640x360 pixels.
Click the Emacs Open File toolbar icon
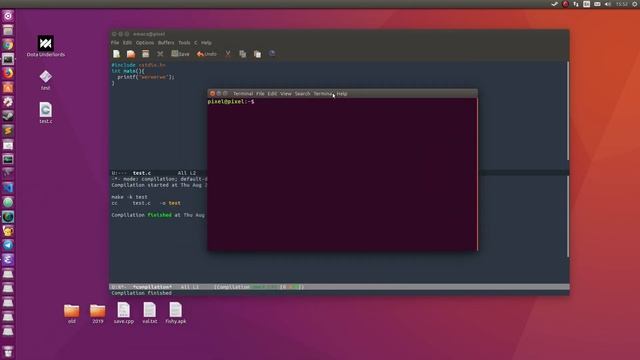(131, 54)
